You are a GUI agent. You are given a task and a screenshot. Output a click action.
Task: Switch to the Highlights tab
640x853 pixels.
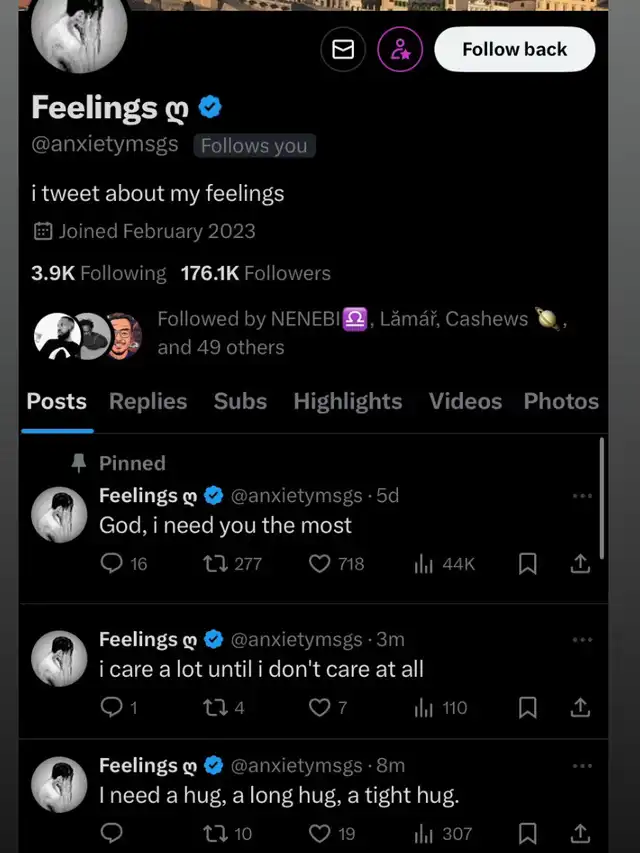(x=347, y=401)
